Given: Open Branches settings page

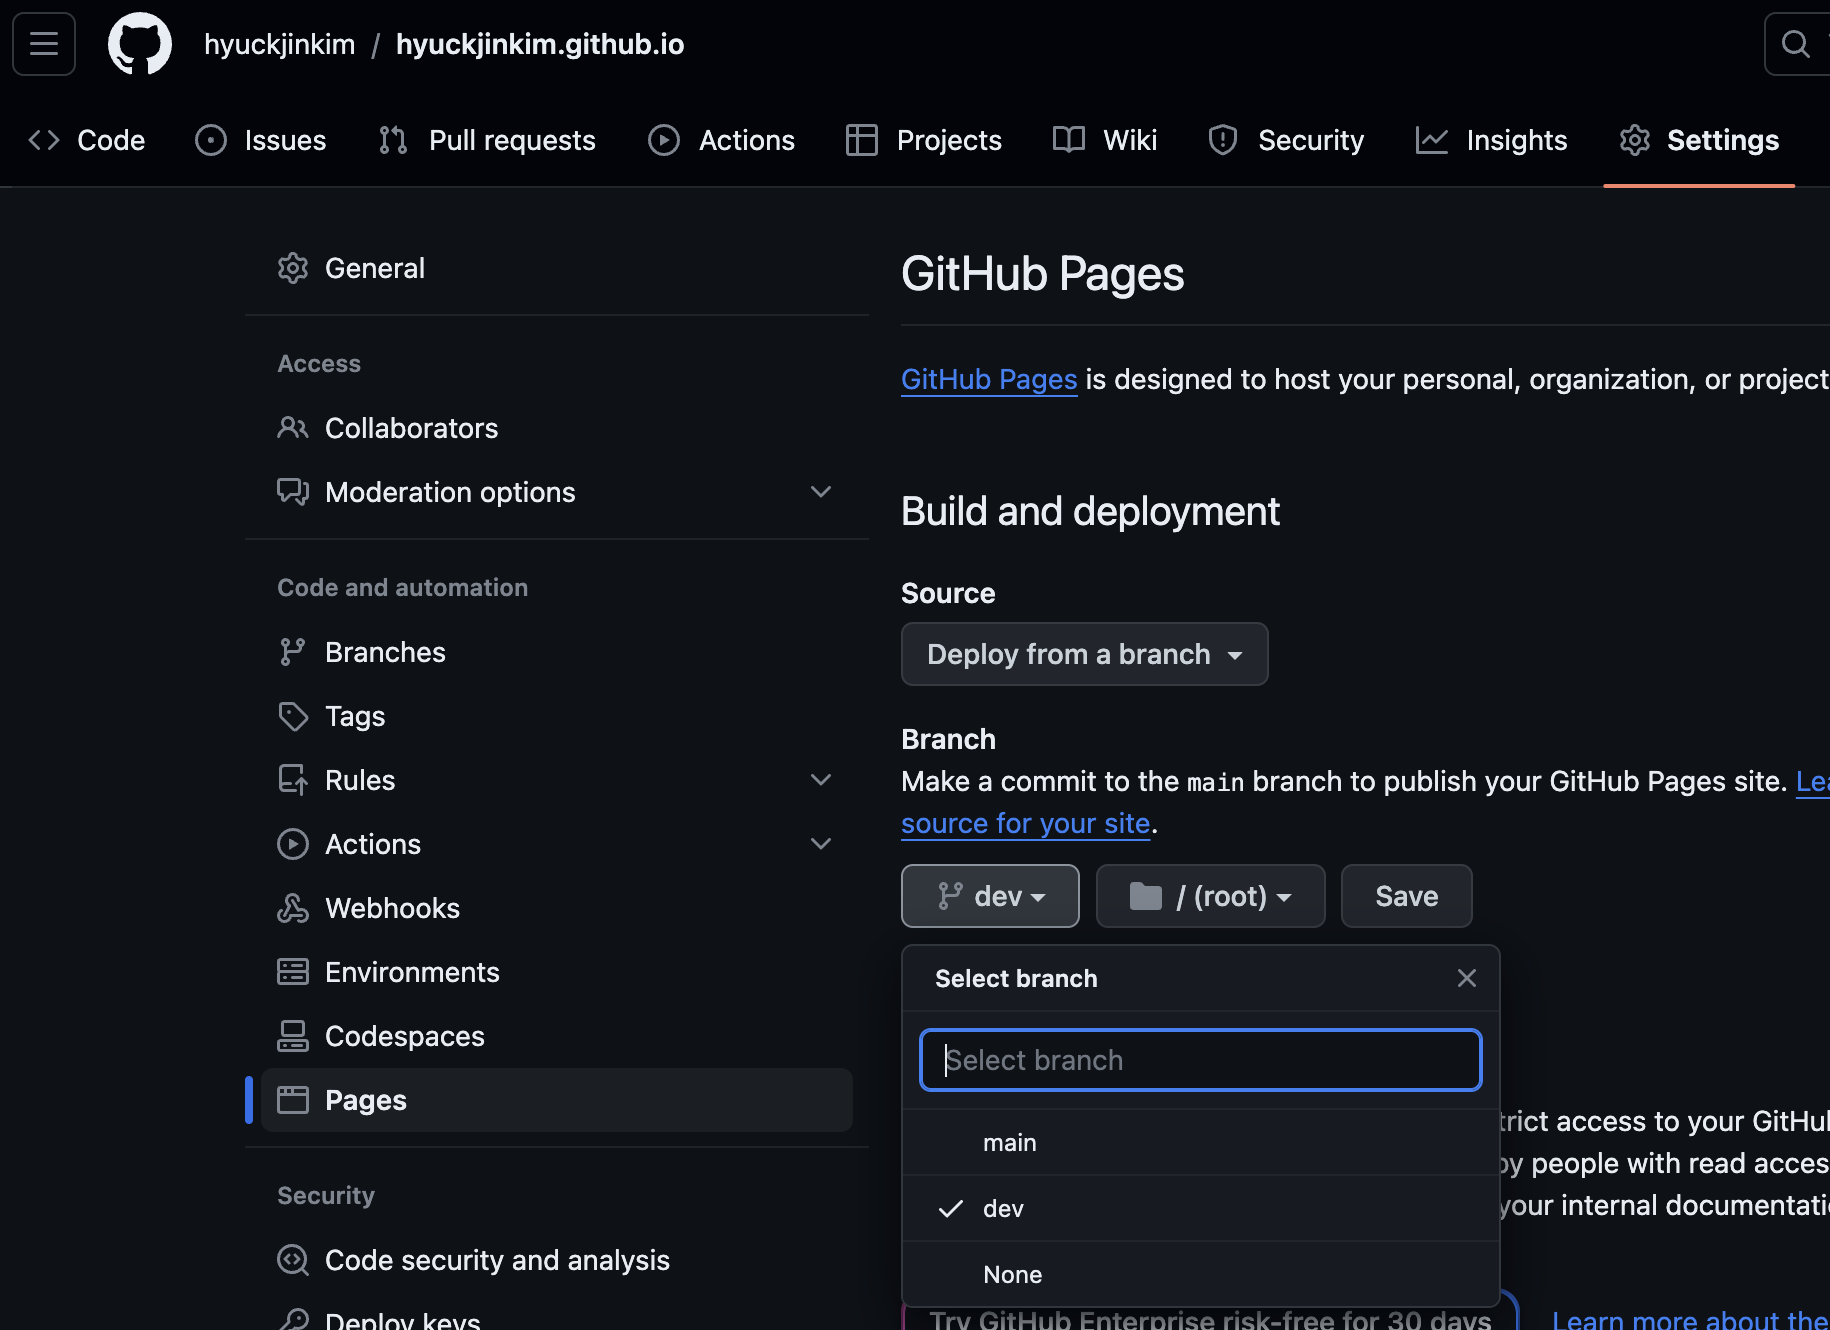Looking at the screenshot, I should point(557,652).
